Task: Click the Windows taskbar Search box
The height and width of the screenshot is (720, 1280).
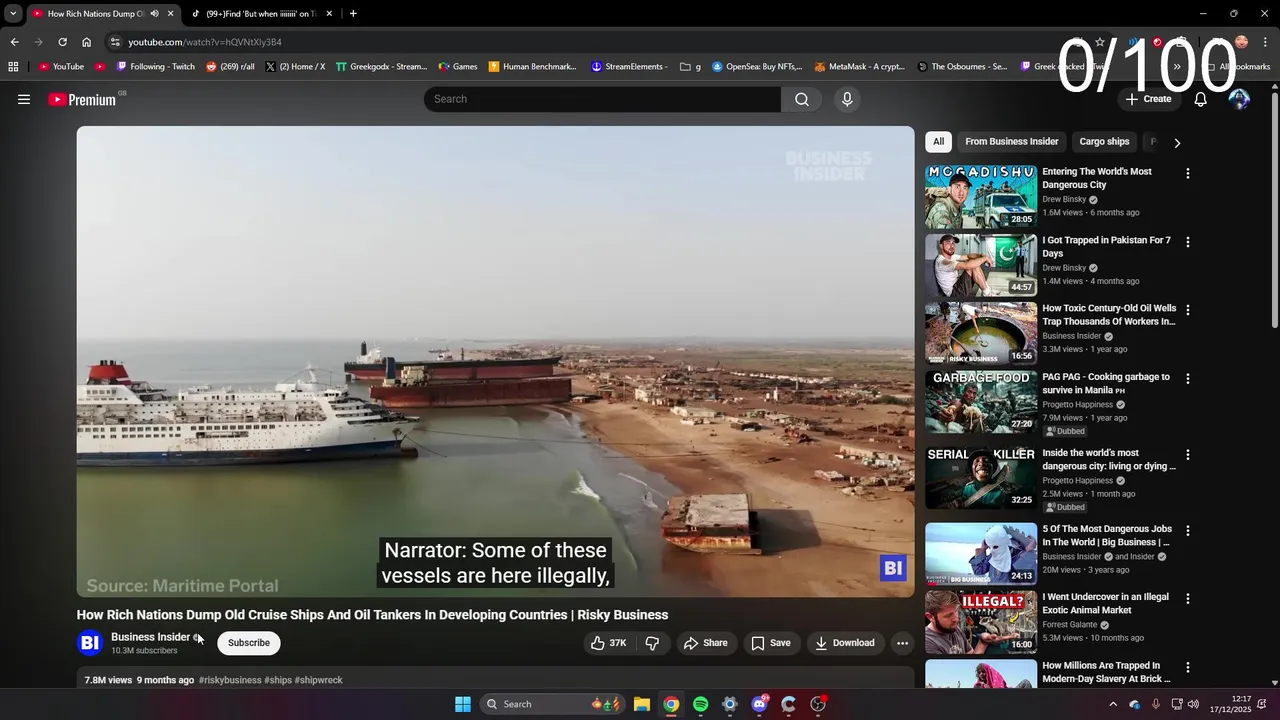Action: coord(550,704)
